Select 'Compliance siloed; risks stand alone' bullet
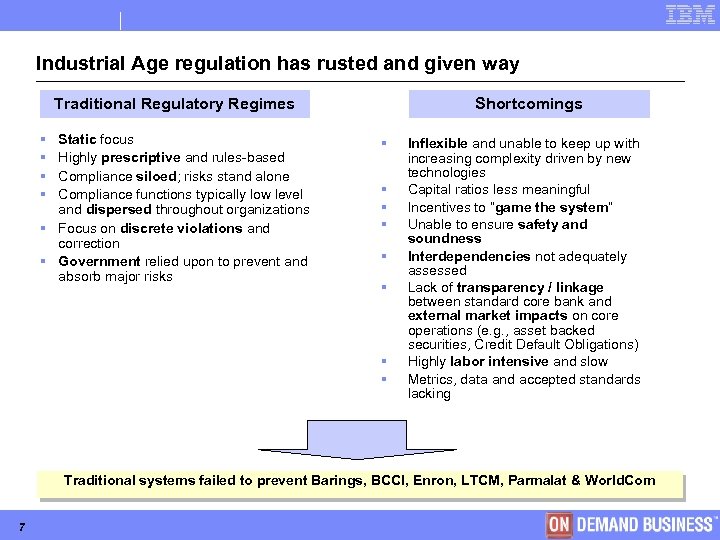 [174, 176]
